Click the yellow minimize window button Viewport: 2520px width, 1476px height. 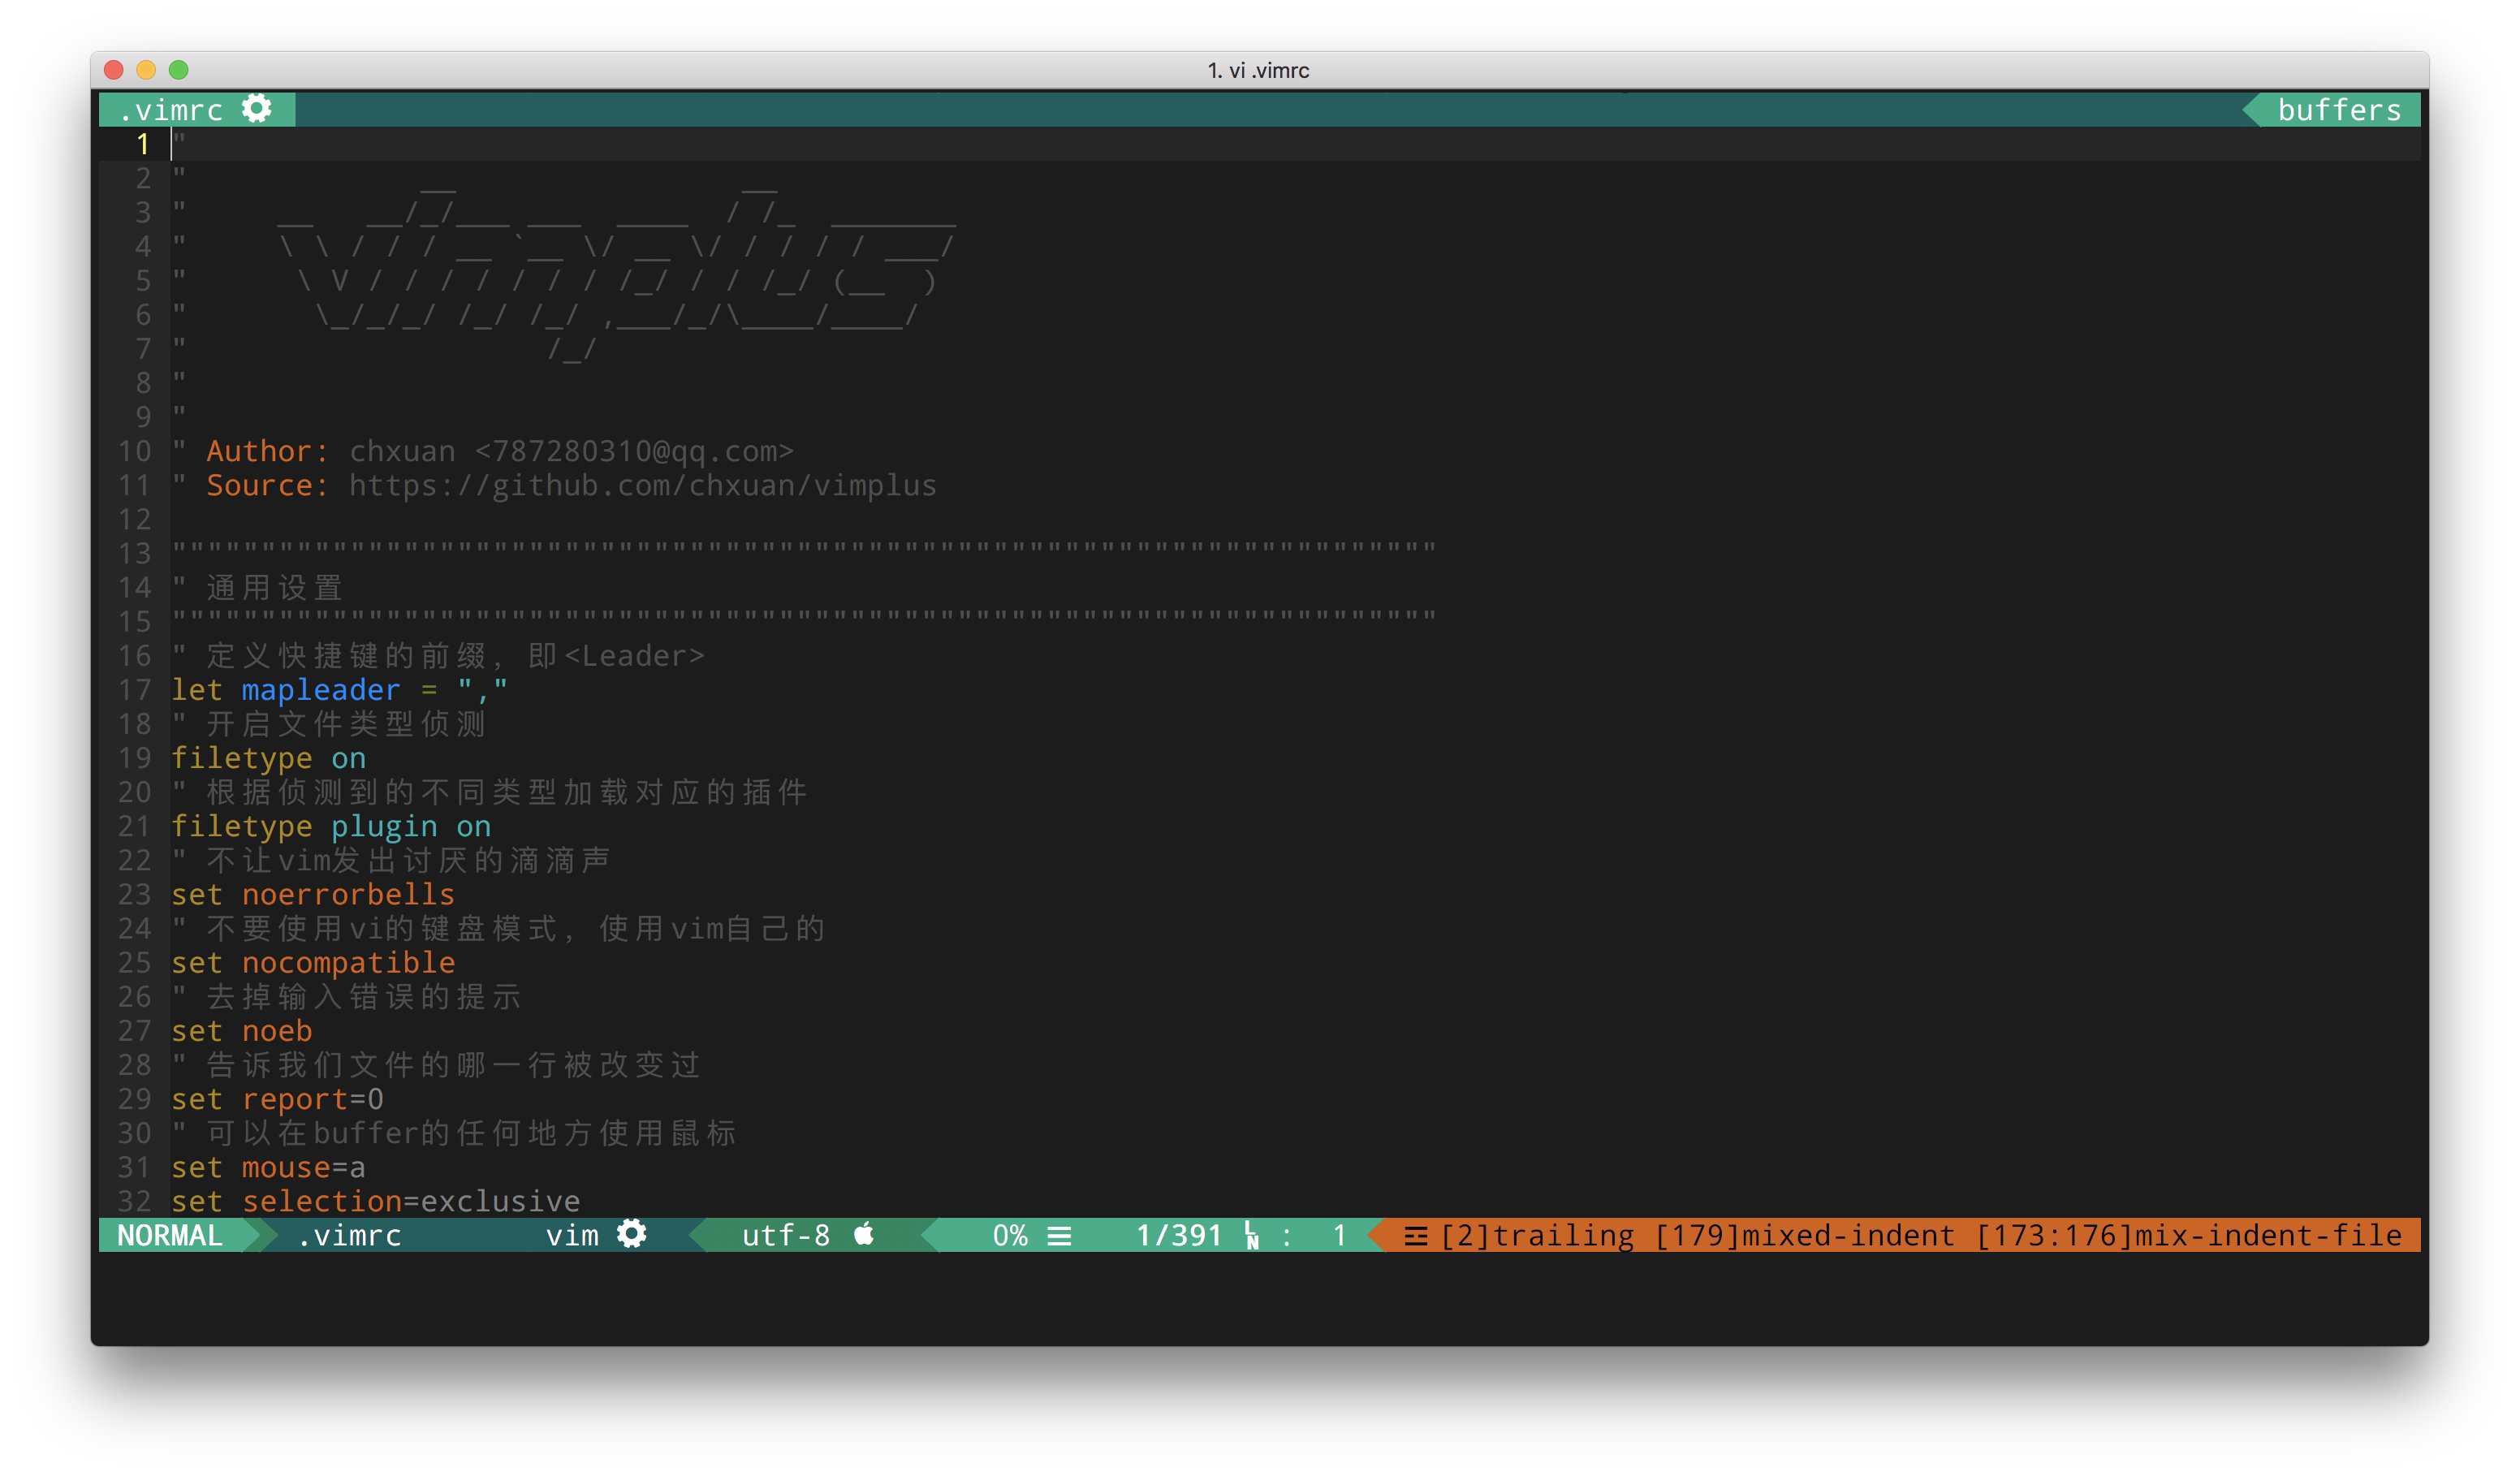tap(146, 70)
